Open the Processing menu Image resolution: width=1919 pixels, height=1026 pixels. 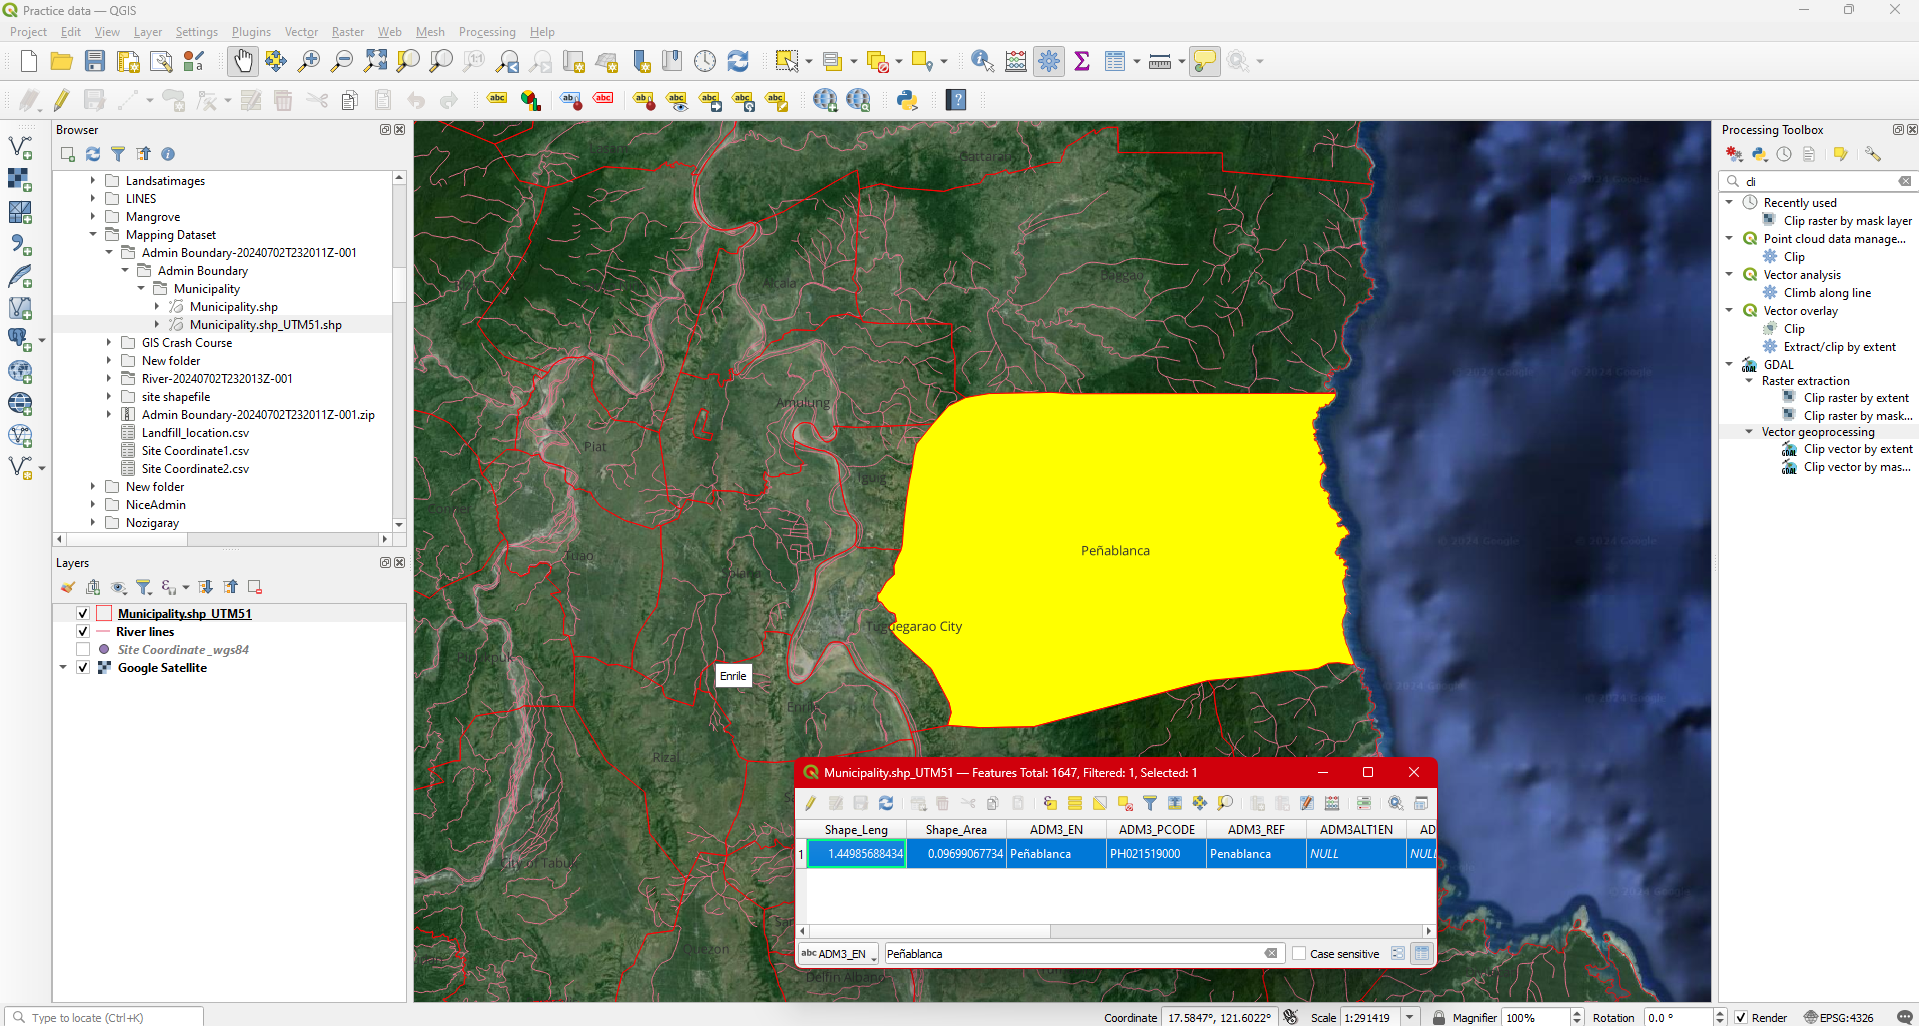coord(486,32)
